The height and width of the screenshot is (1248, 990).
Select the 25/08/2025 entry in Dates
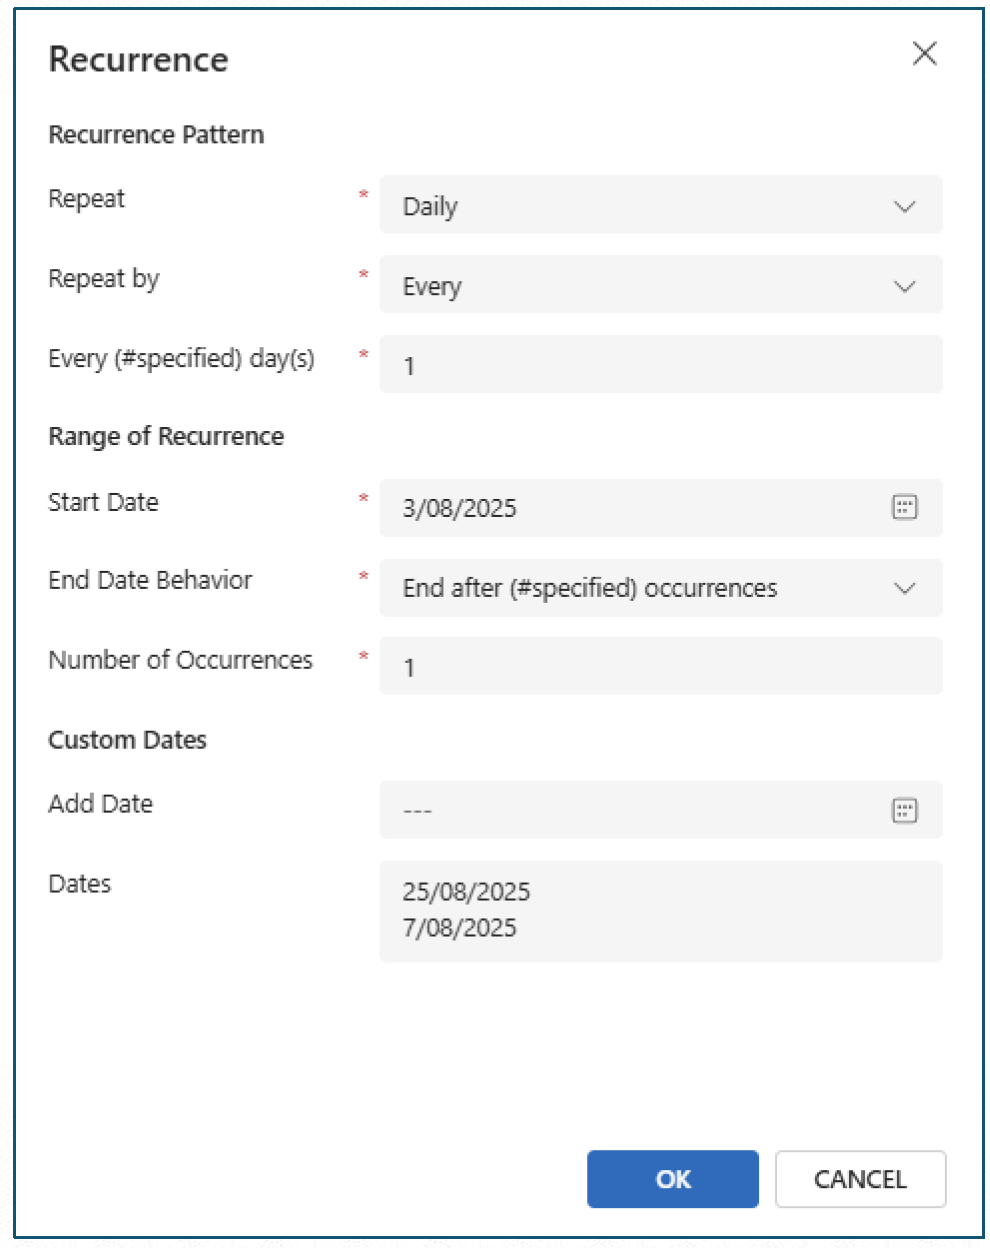coord(466,892)
